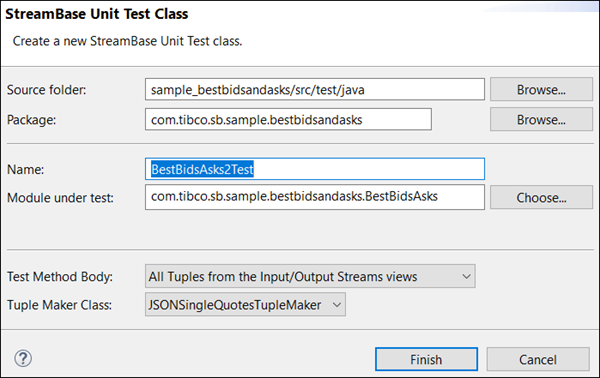
Task: Click the 'Source folder:' label
Action: (x=47, y=90)
